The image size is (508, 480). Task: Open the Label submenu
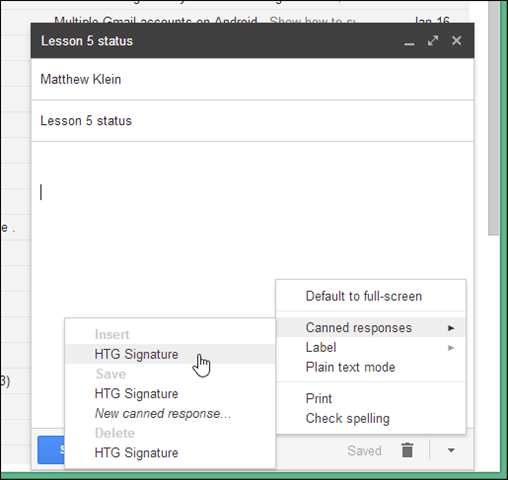click(371, 347)
